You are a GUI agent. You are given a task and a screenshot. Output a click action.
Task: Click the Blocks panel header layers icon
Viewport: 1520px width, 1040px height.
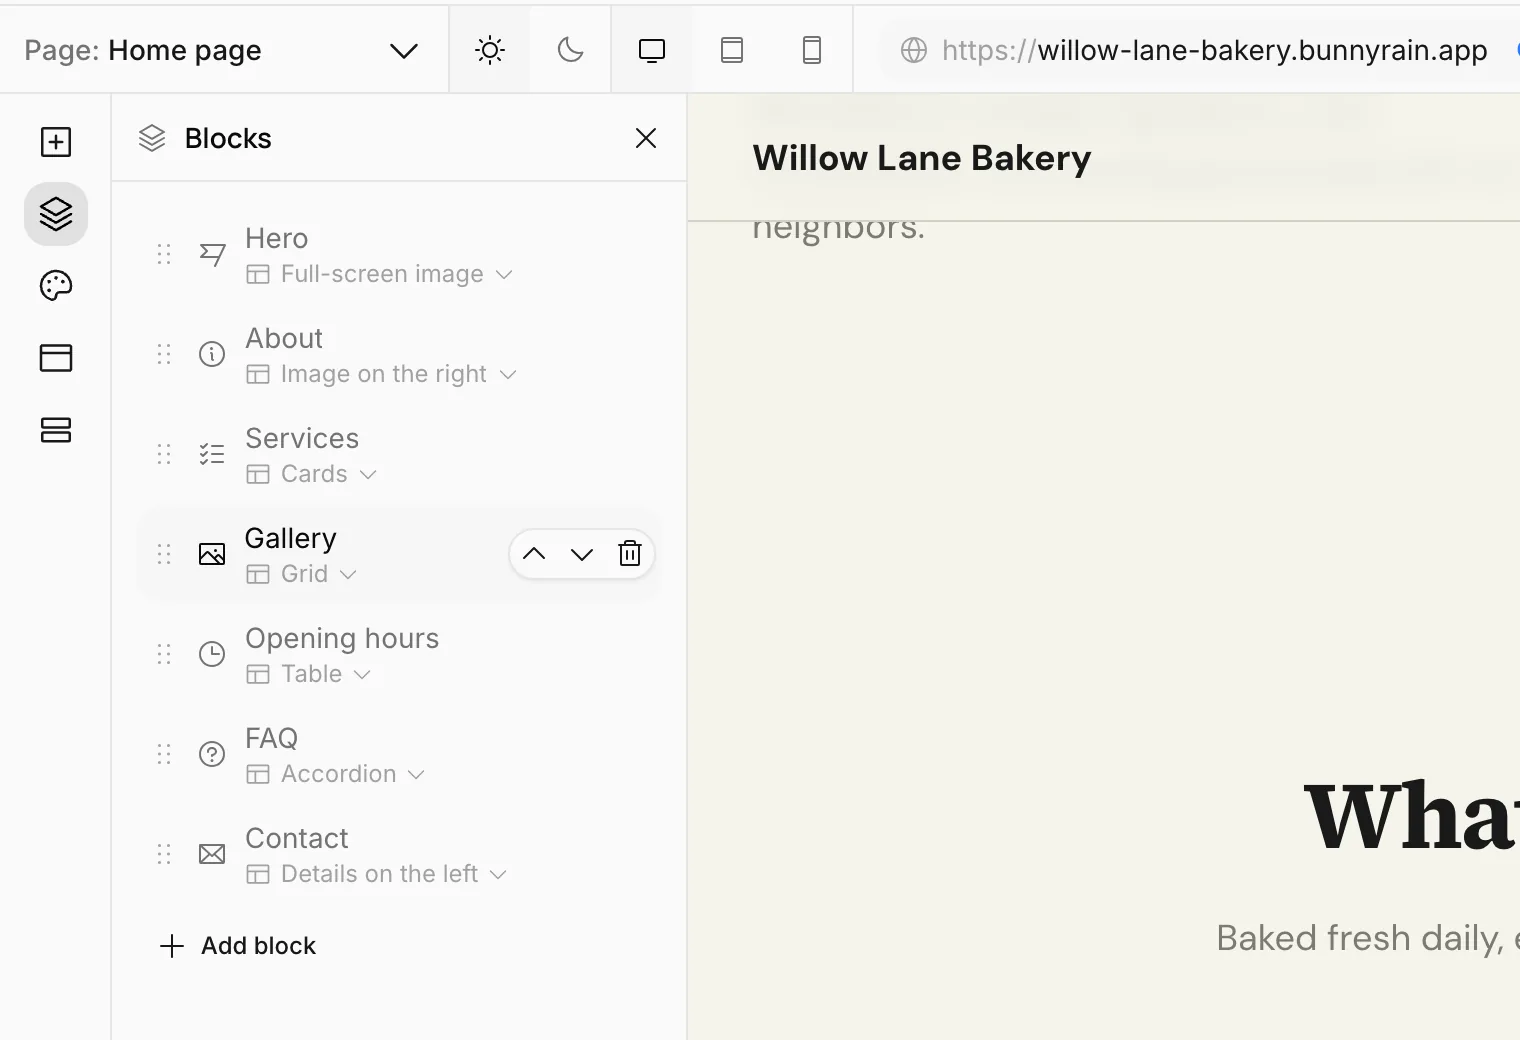coord(152,138)
